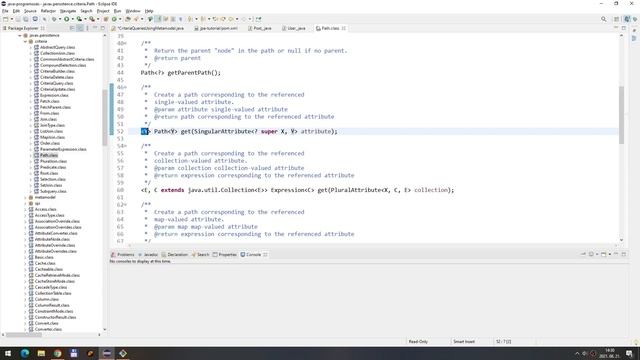This screenshot has height=360, width=640.
Task: Select Root.class in Package Explorer
Action: pyautogui.click(x=49, y=173)
